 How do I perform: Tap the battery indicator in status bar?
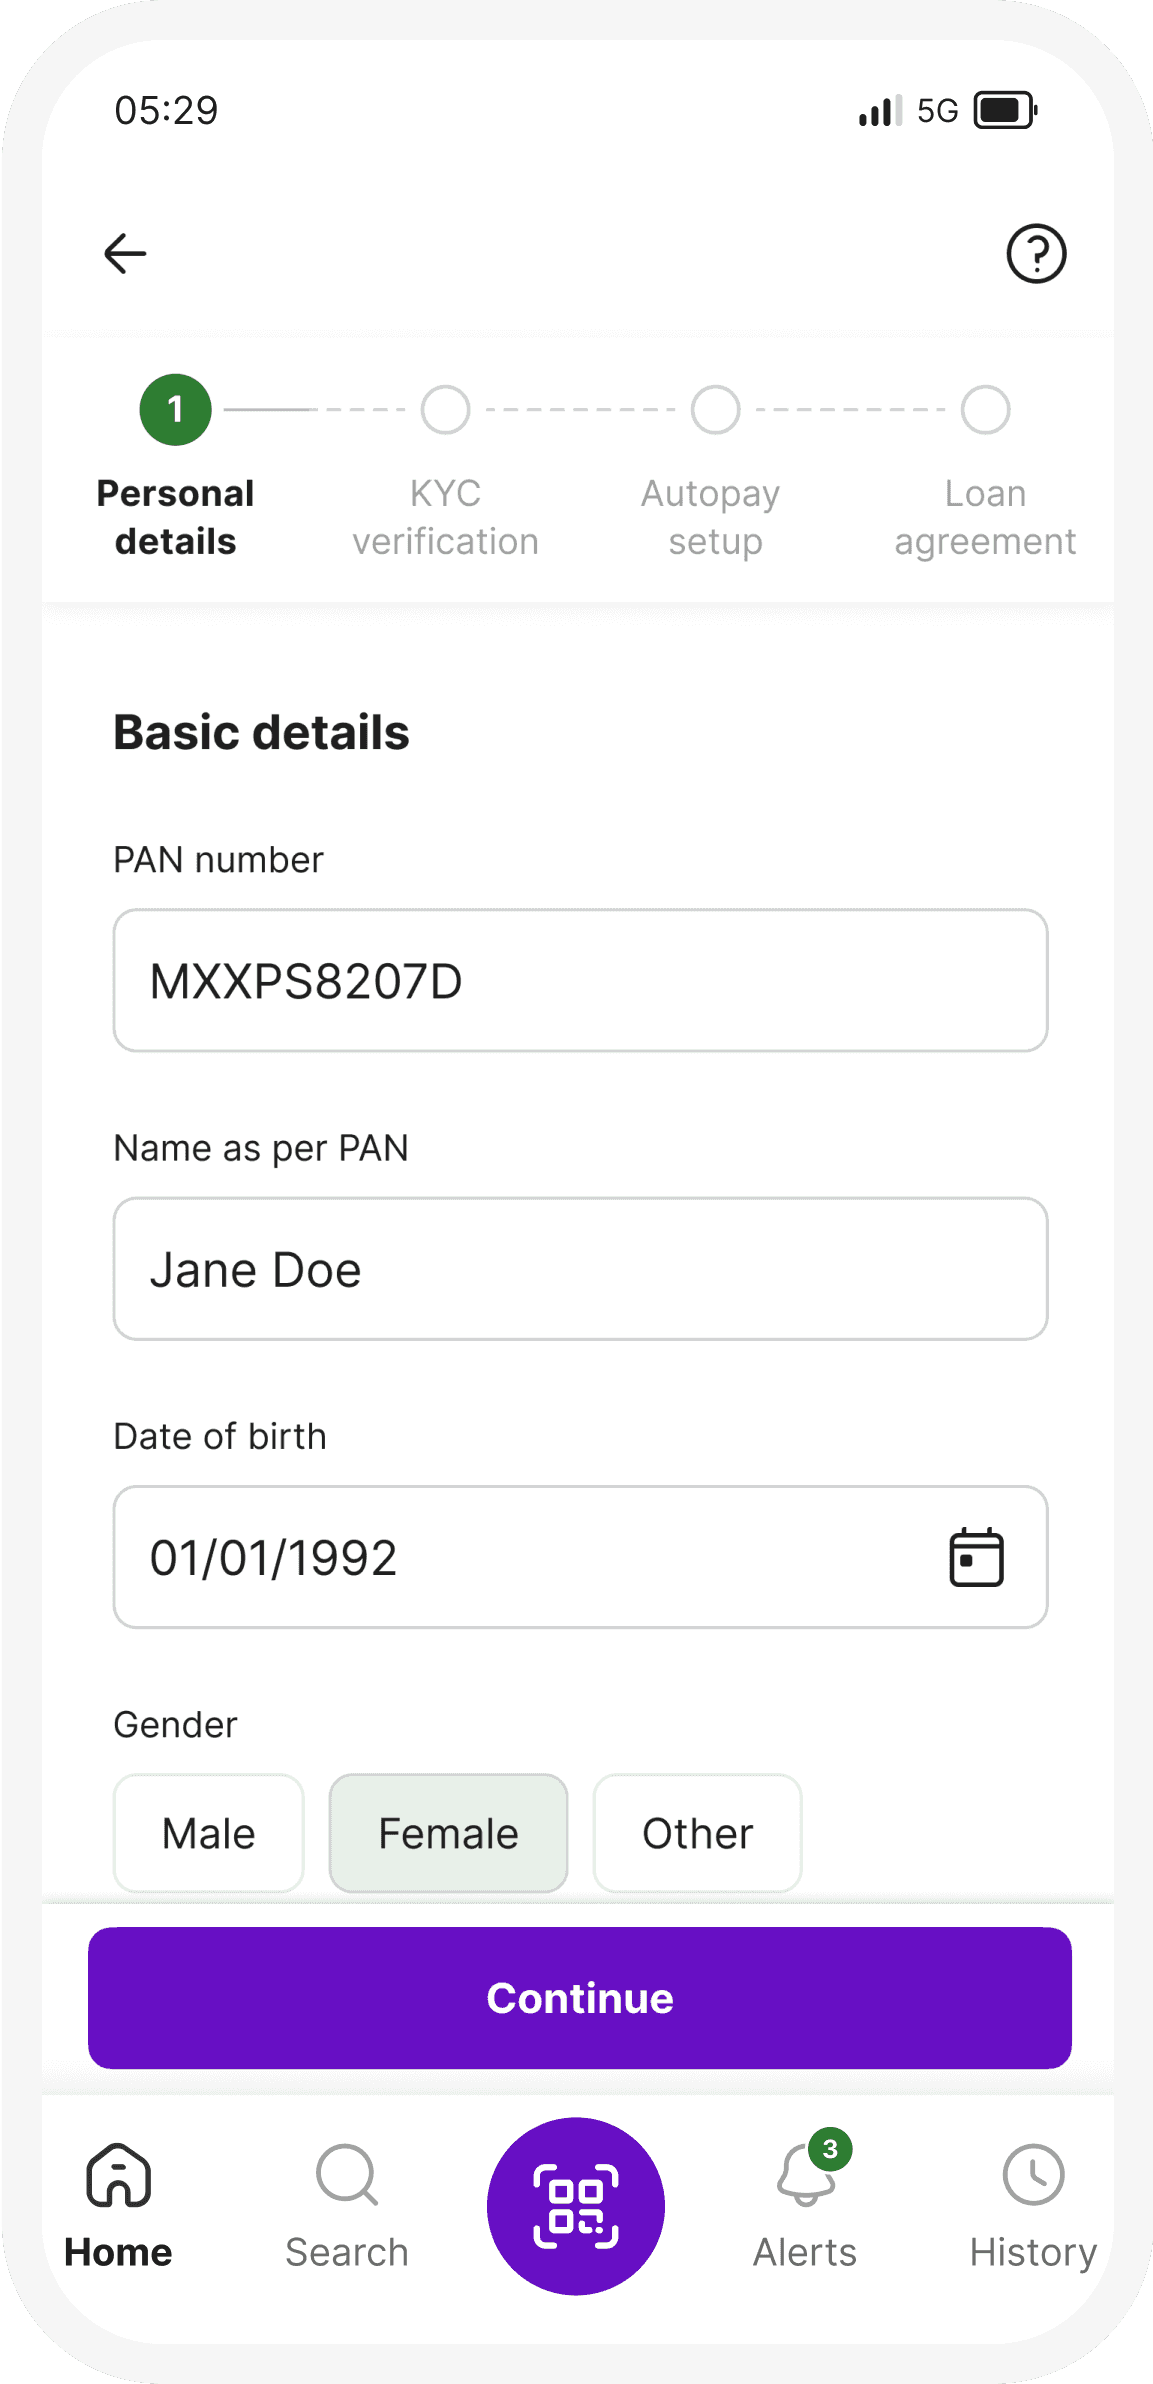click(x=1006, y=110)
